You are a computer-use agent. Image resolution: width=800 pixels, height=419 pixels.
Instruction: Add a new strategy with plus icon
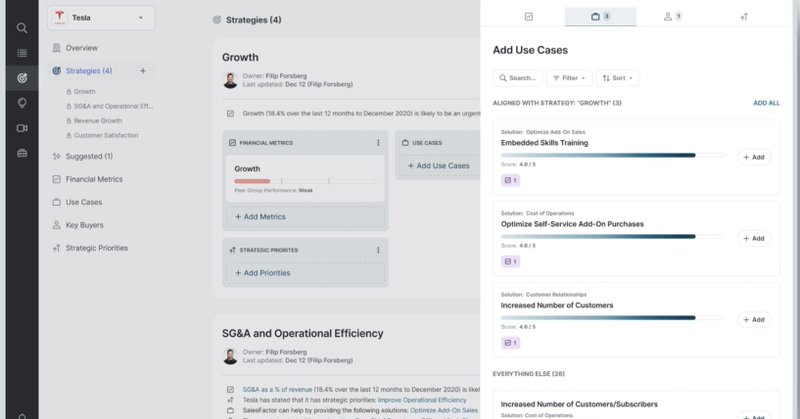[x=143, y=71]
